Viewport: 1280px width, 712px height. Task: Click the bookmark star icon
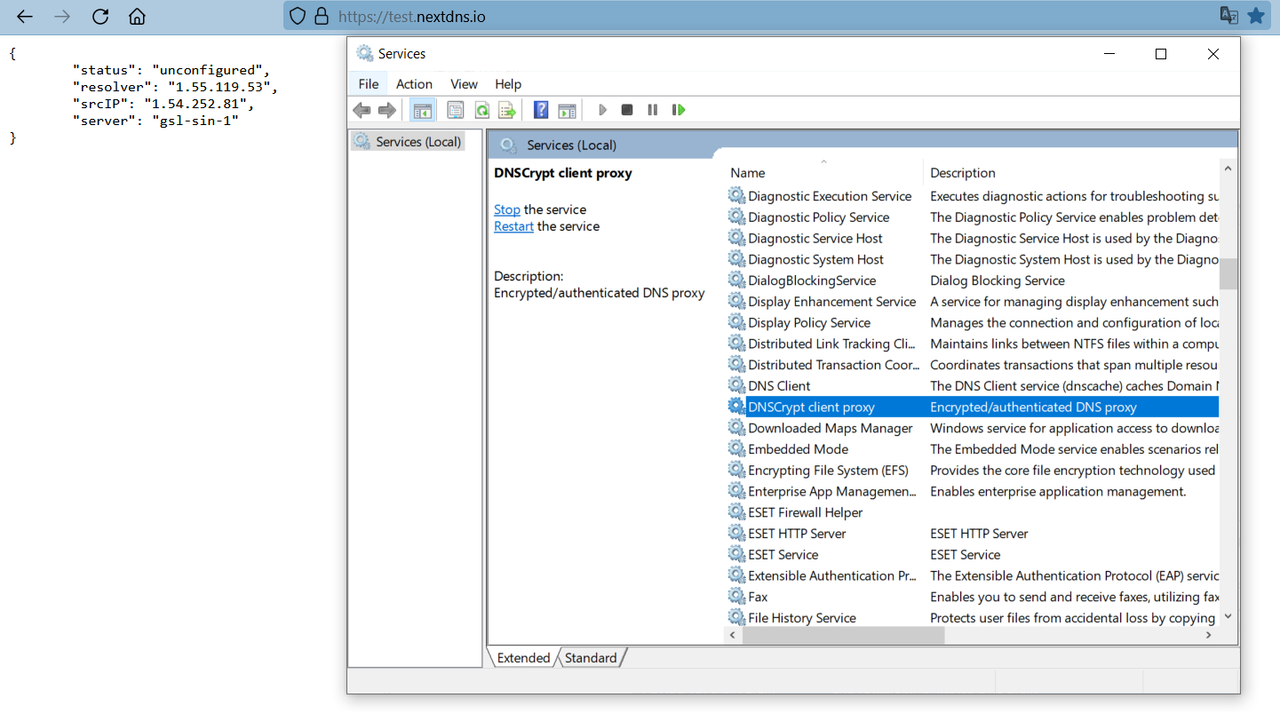pyautogui.click(x=1256, y=16)
